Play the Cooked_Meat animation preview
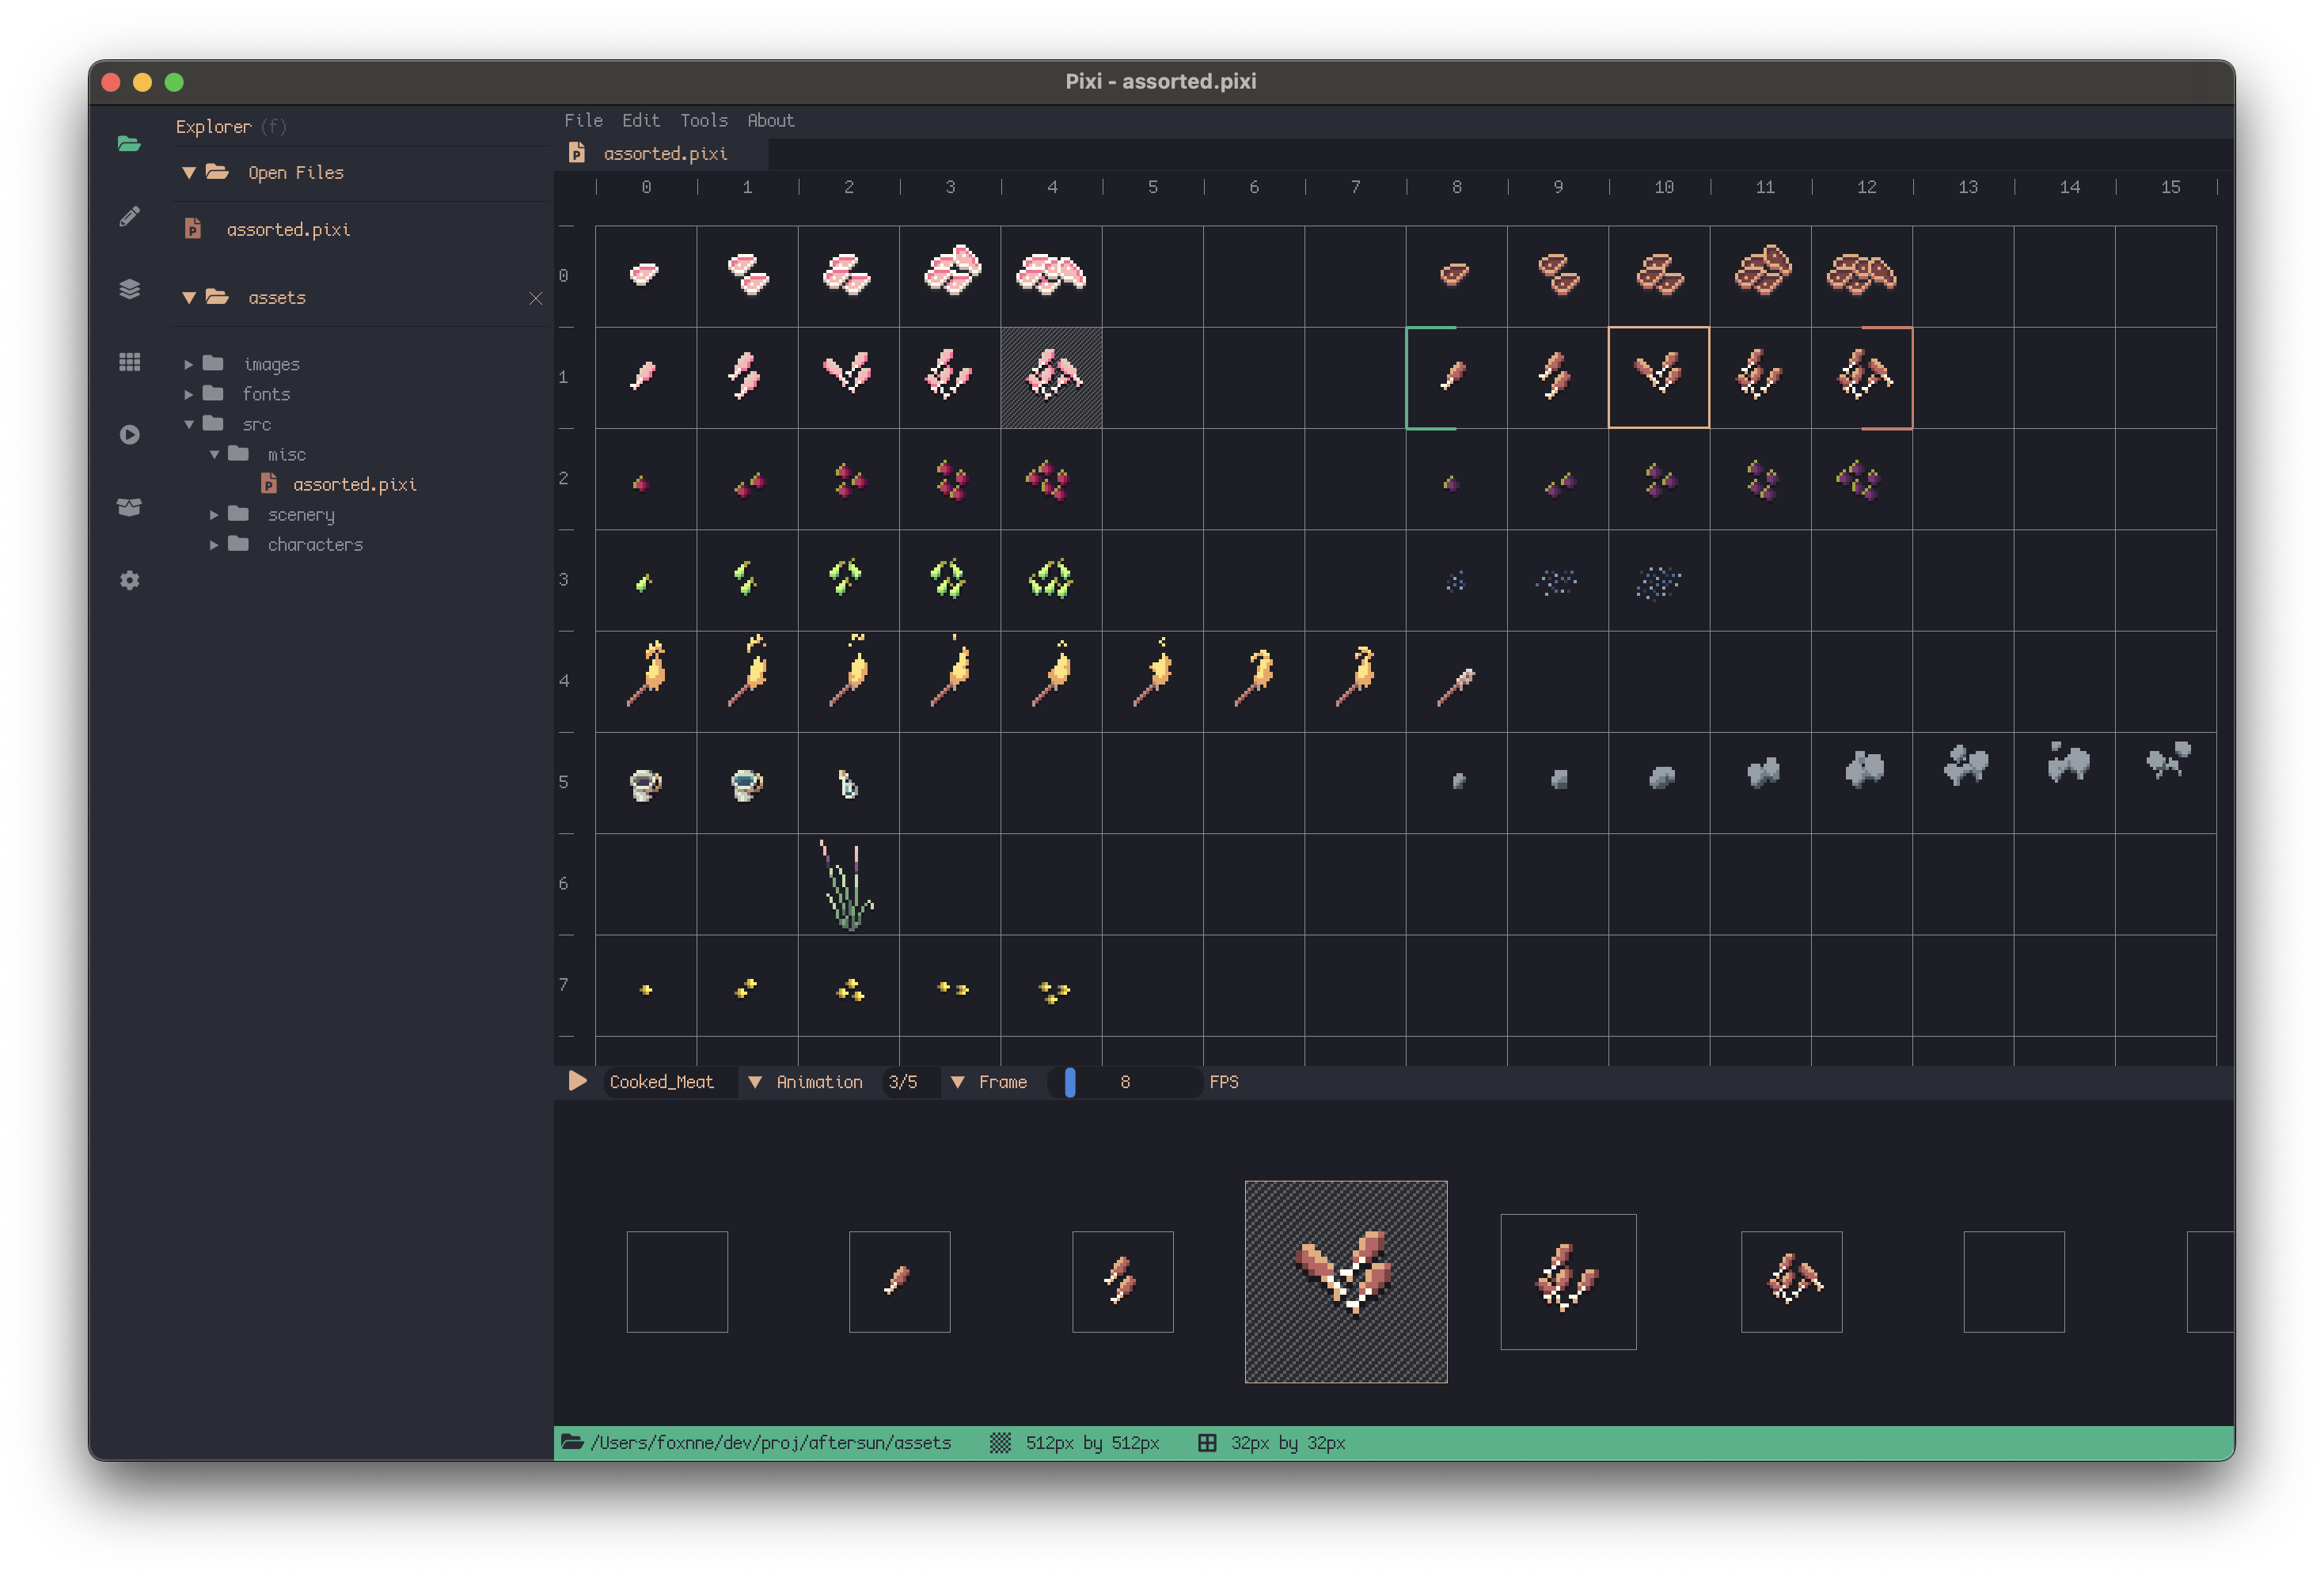The image size is (2324, 1578). click(x=576, y=1081)
